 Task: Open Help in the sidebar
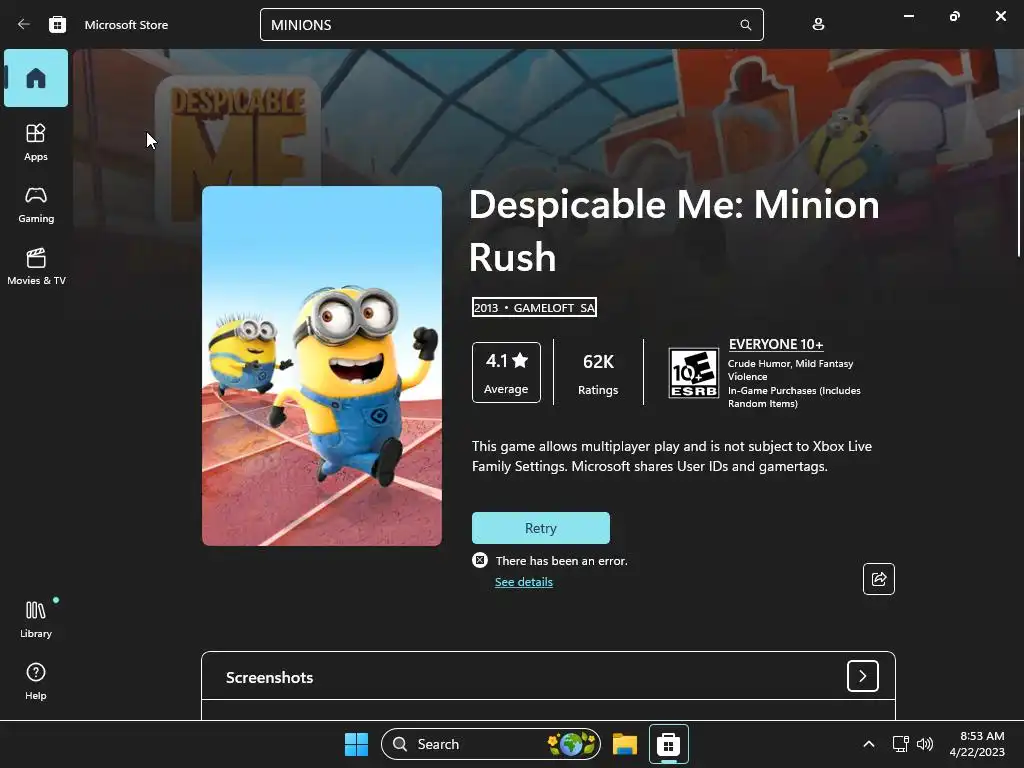pos(36,681)
